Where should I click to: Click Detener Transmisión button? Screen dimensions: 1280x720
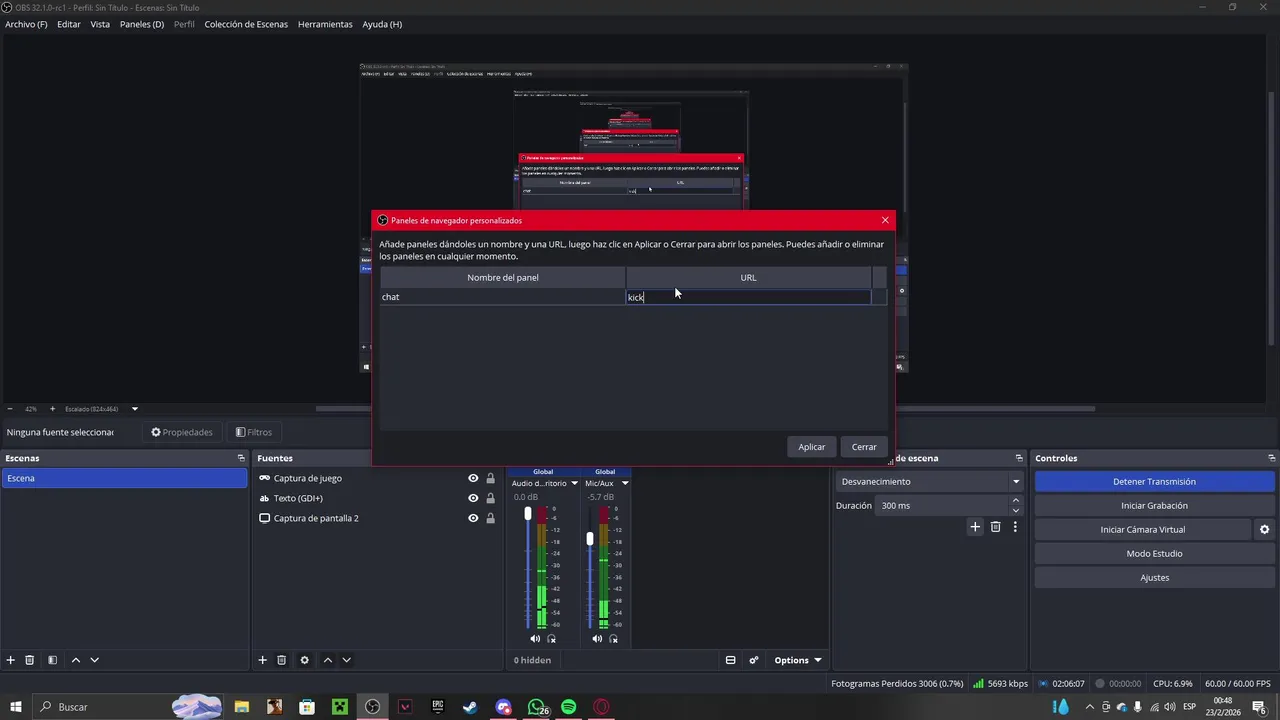tap(1154, 482)
